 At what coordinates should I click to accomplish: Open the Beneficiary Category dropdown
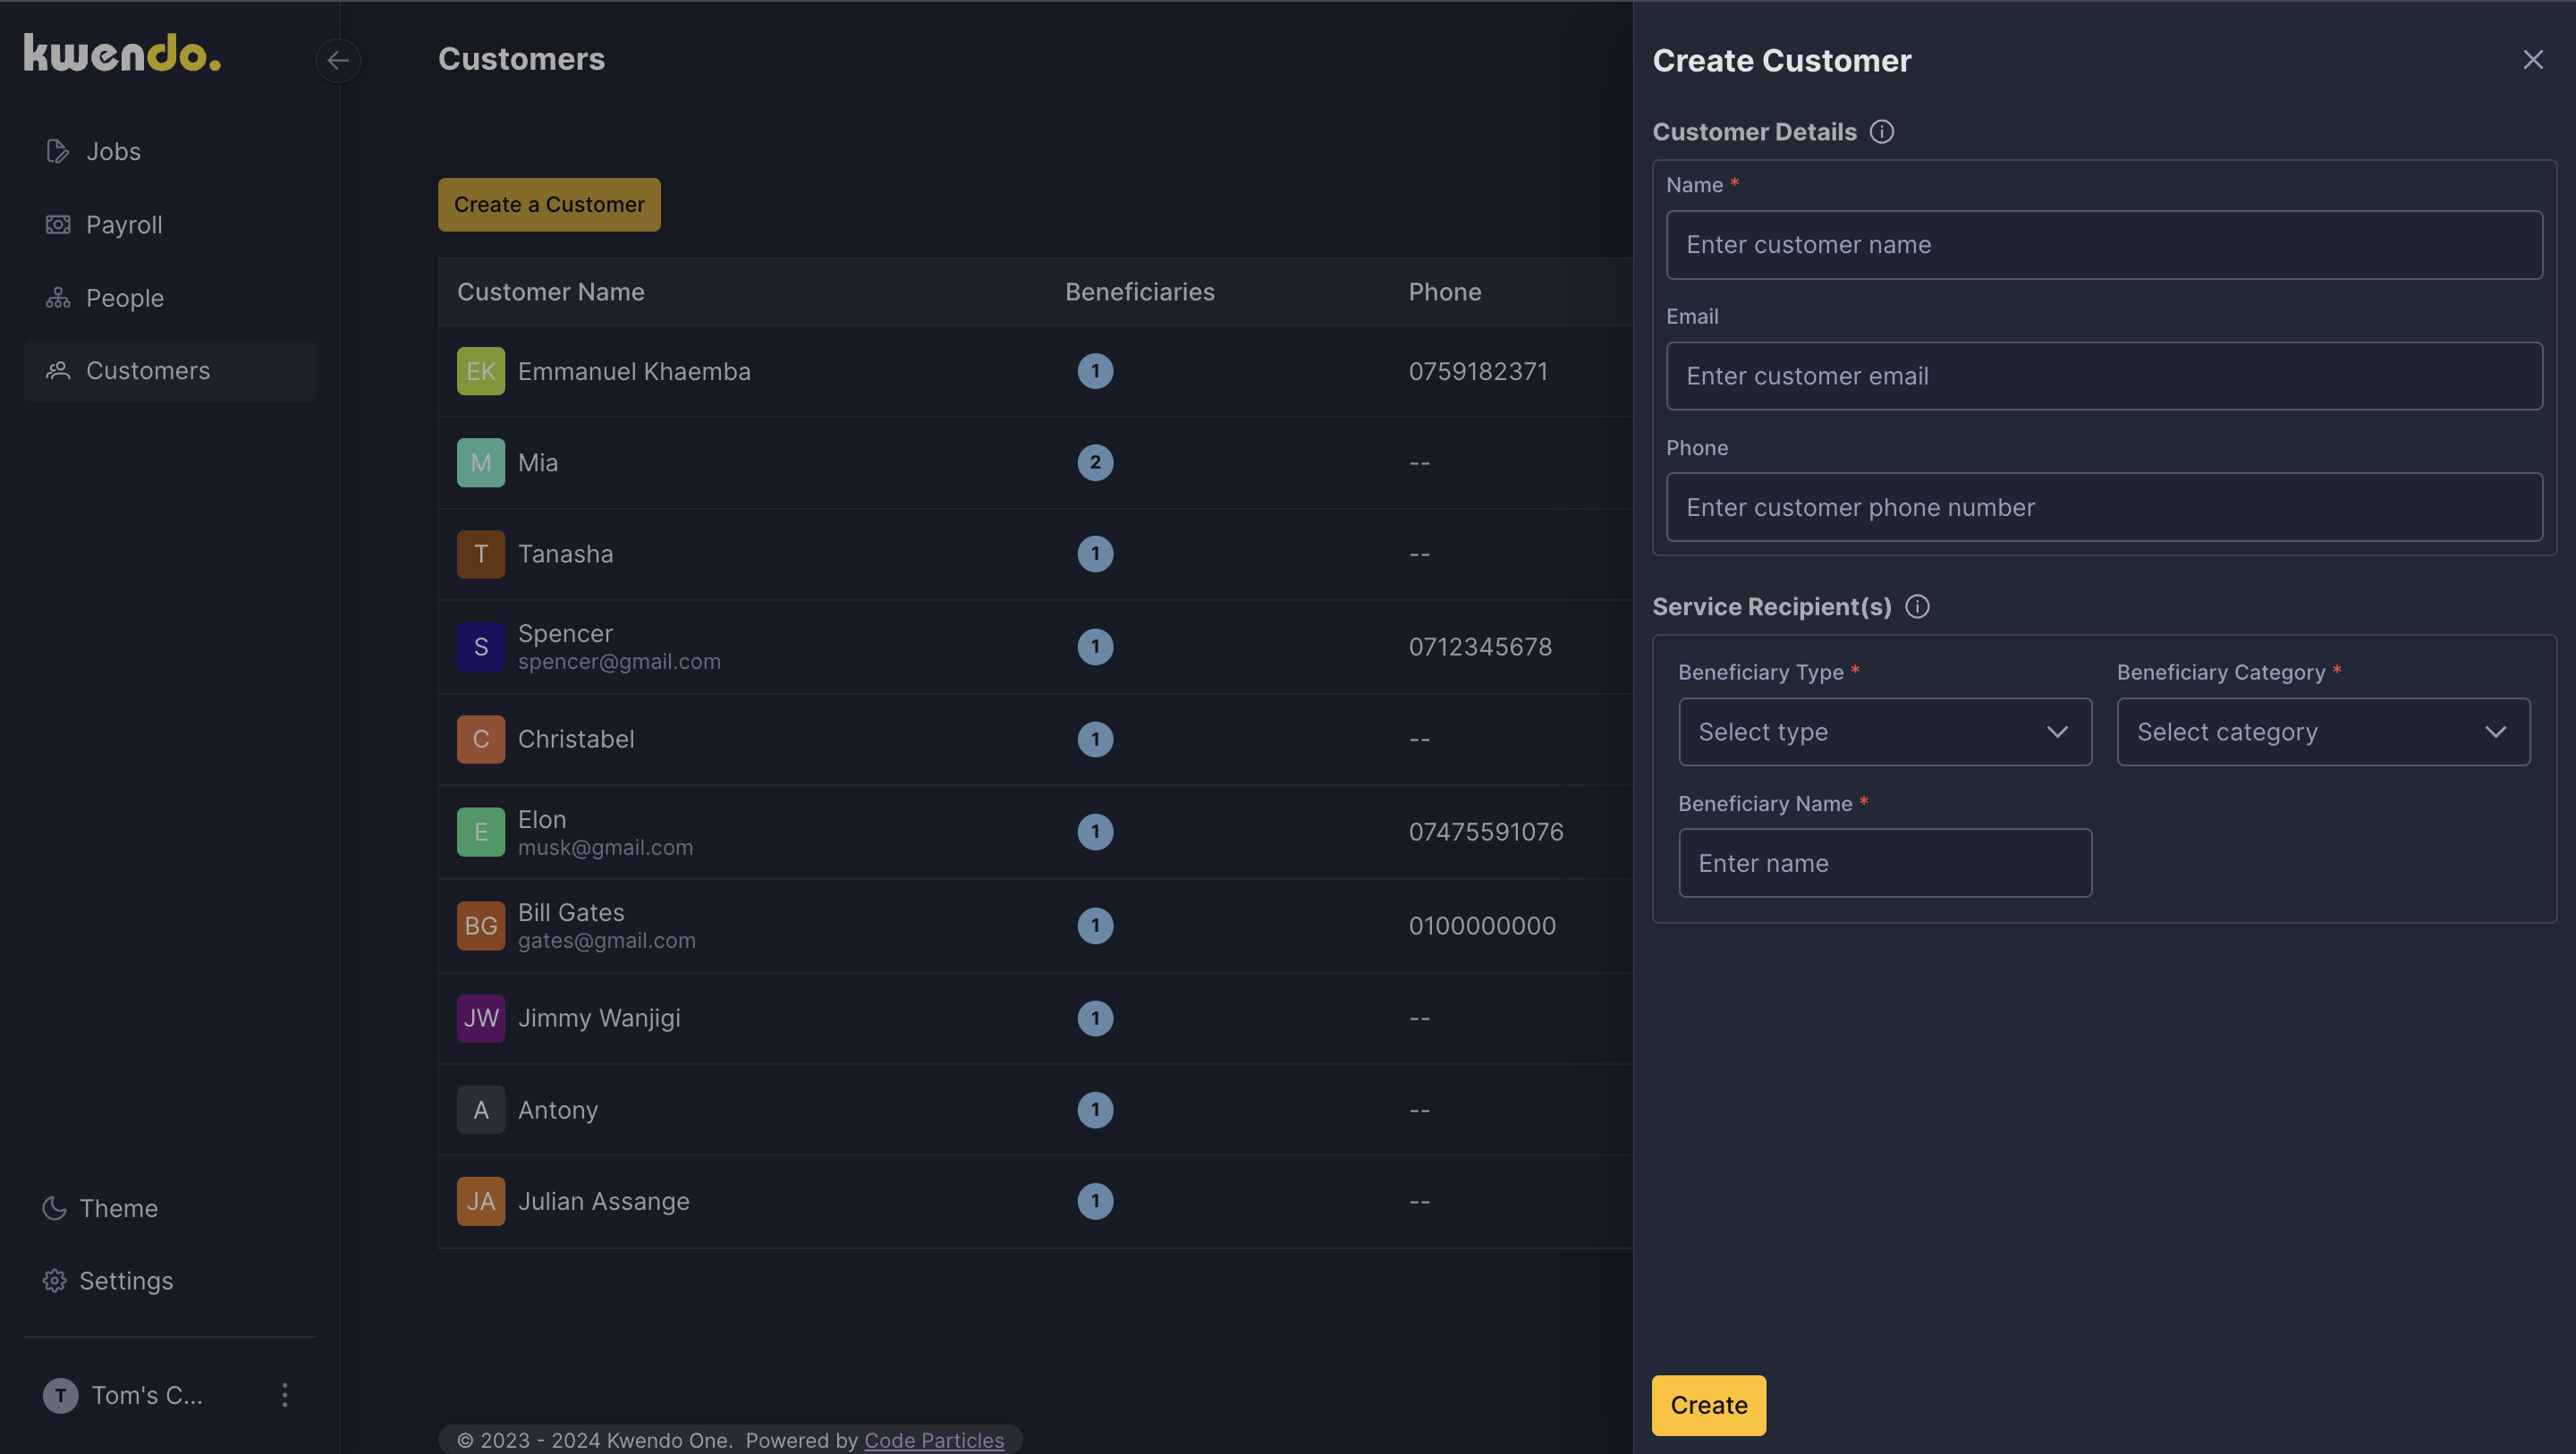click(x=2323, y=731)
